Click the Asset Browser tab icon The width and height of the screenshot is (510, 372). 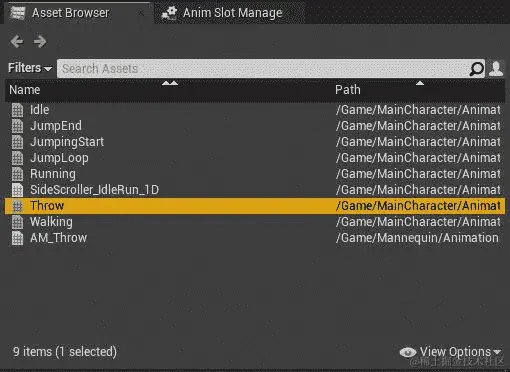pyautogui.click(x=17, y=13)
